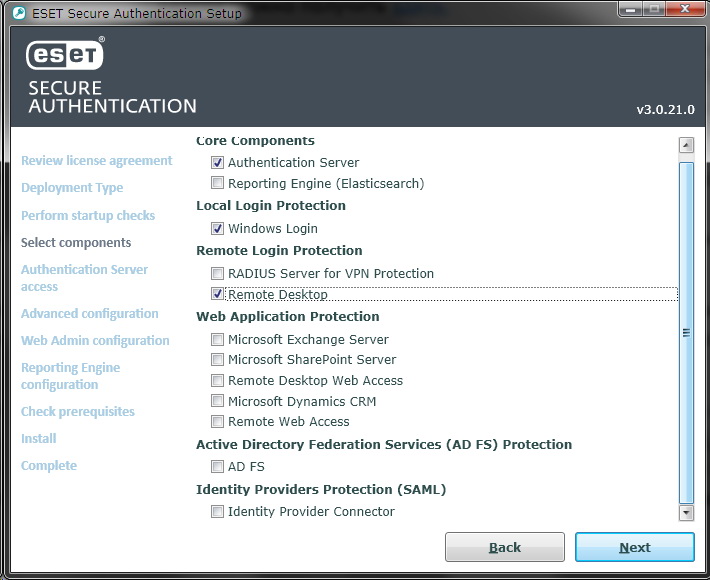This screenshot has height=580, width=710.
Task: Enable Microsoft SharePoint Server protection
Action: coord(217,360)
